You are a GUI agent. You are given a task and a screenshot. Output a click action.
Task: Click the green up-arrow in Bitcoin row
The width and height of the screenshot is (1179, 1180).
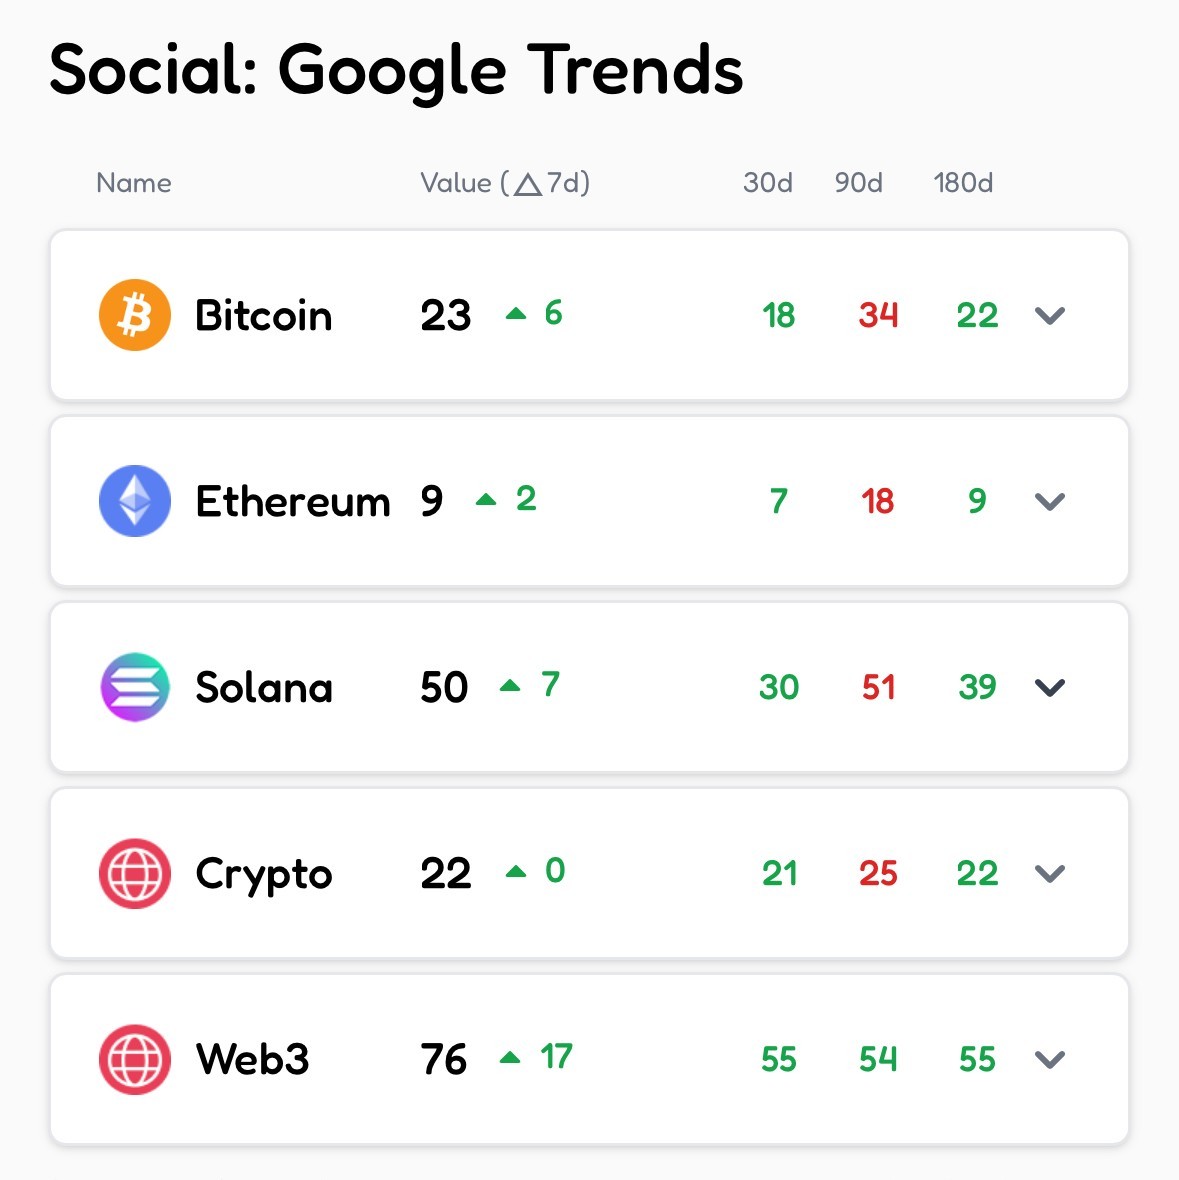pos(516,314)
